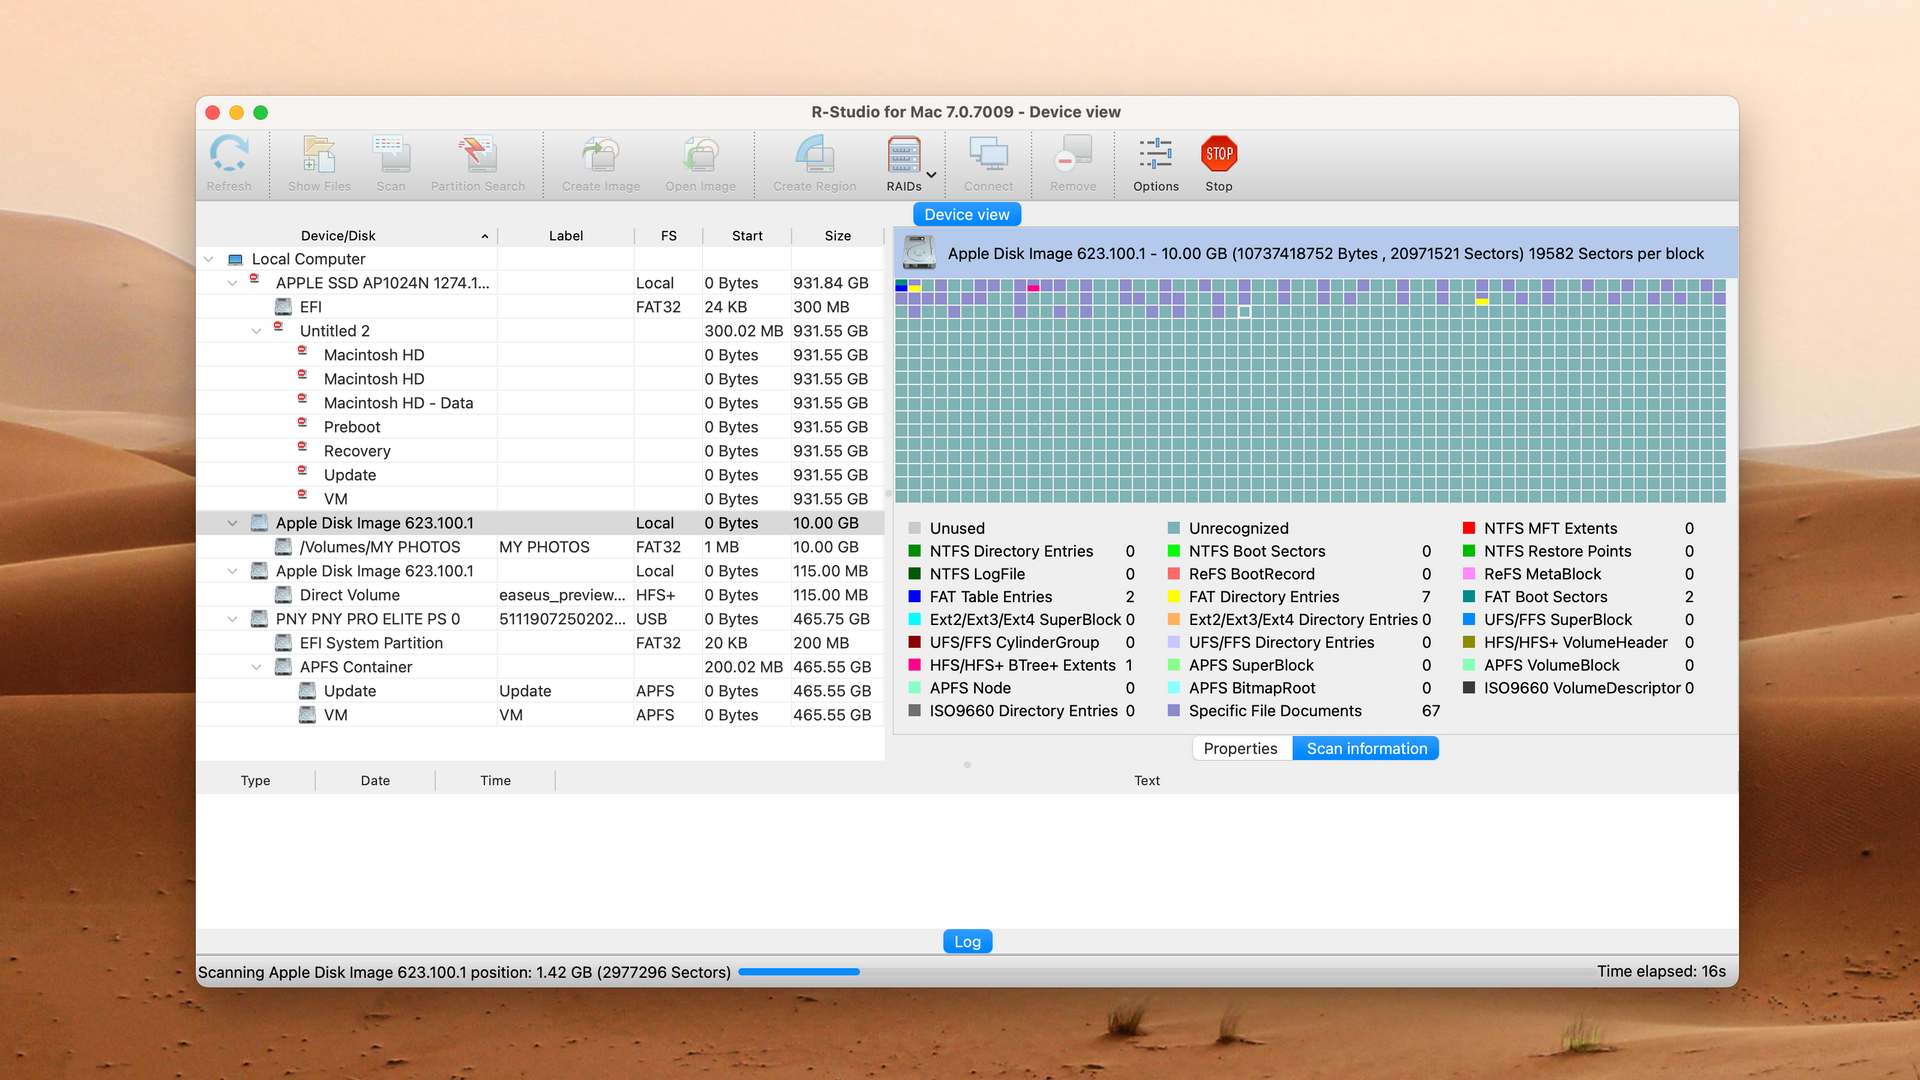
Task: Click the Remove toolbar icon
Action: (x=1073, y=155)
